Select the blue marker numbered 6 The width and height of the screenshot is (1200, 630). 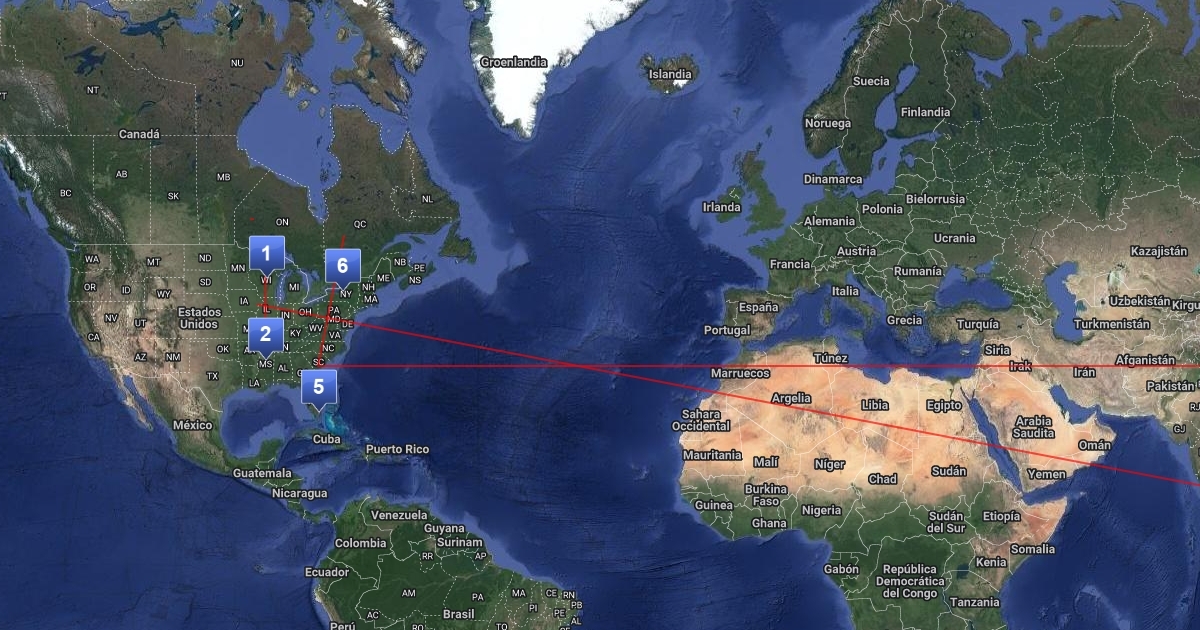pos(342,266)
